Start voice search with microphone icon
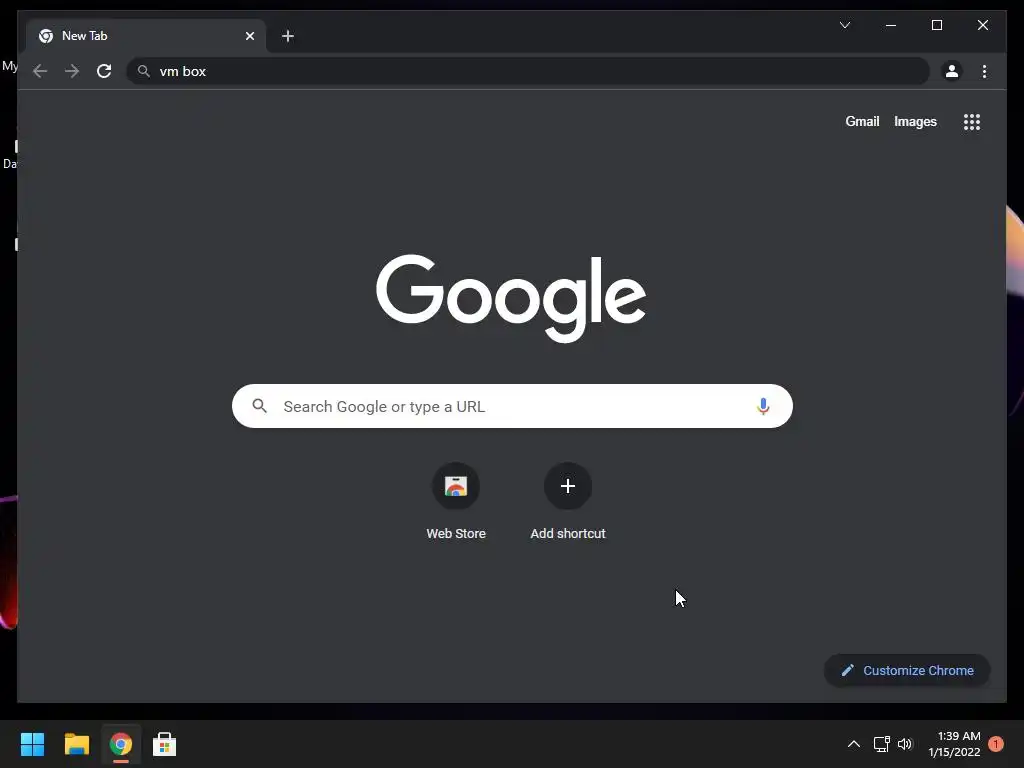The image size is (1024, 768). pos(763,406)
